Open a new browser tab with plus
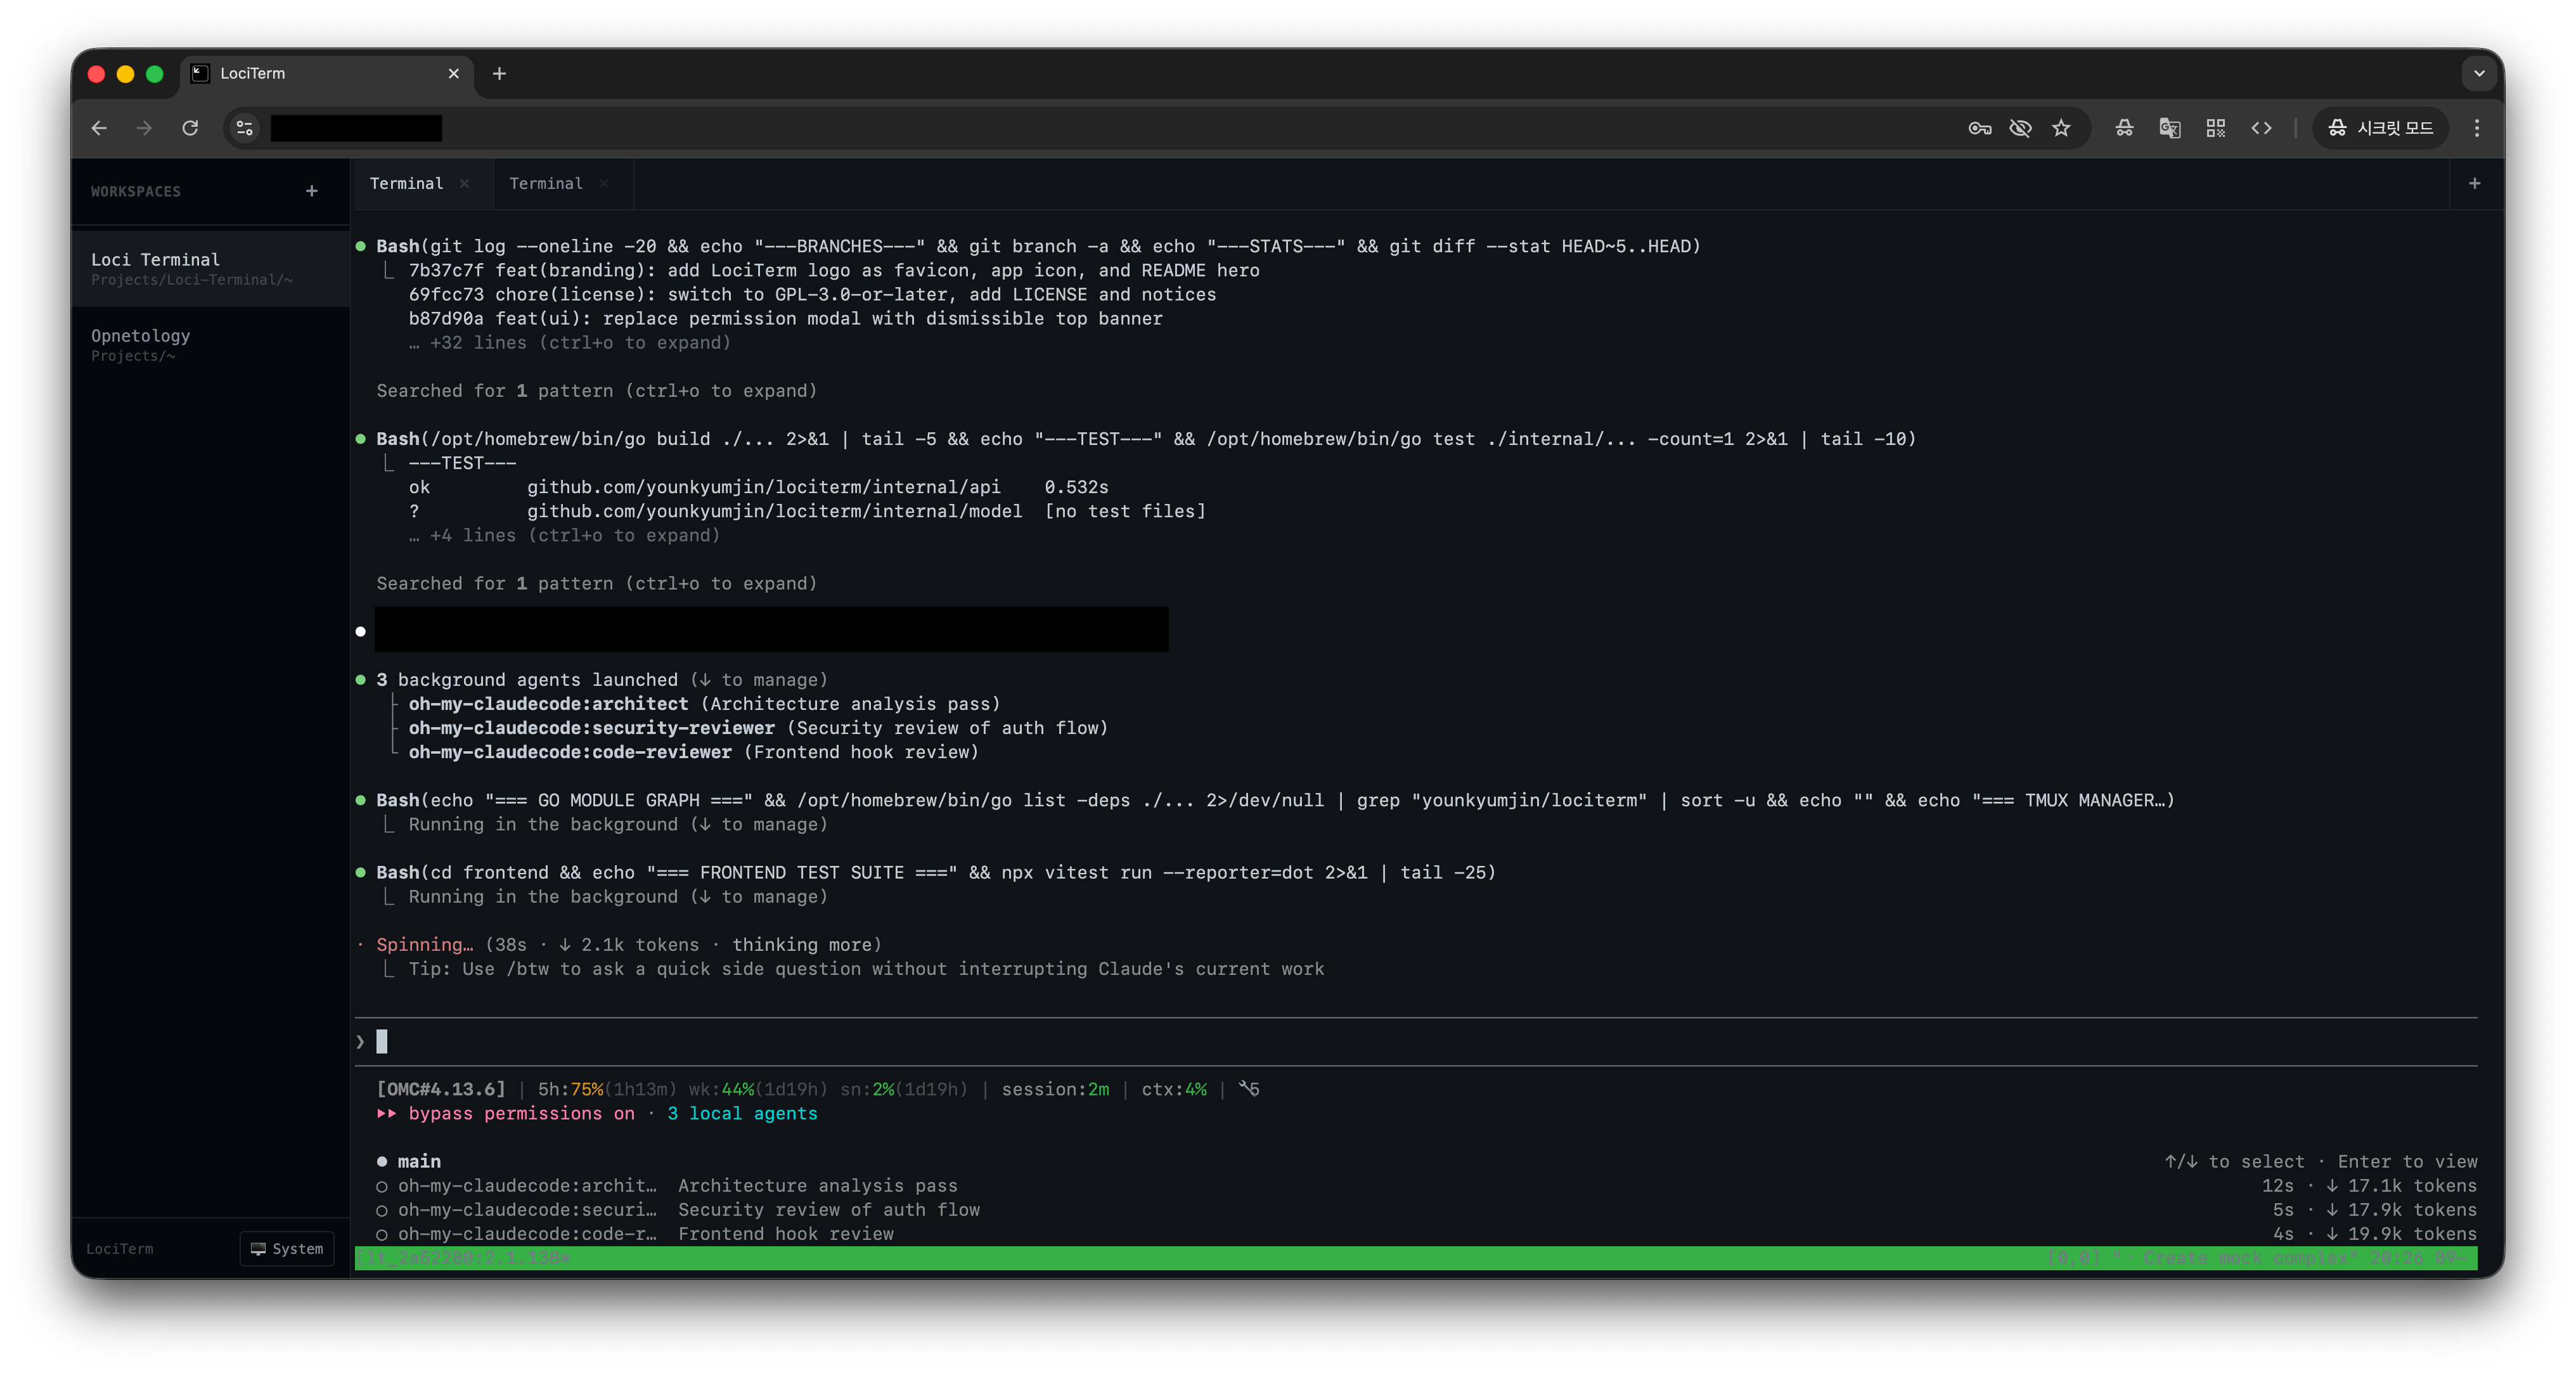This screenshot has width=2576, height=1373. [x=499, y=73]
